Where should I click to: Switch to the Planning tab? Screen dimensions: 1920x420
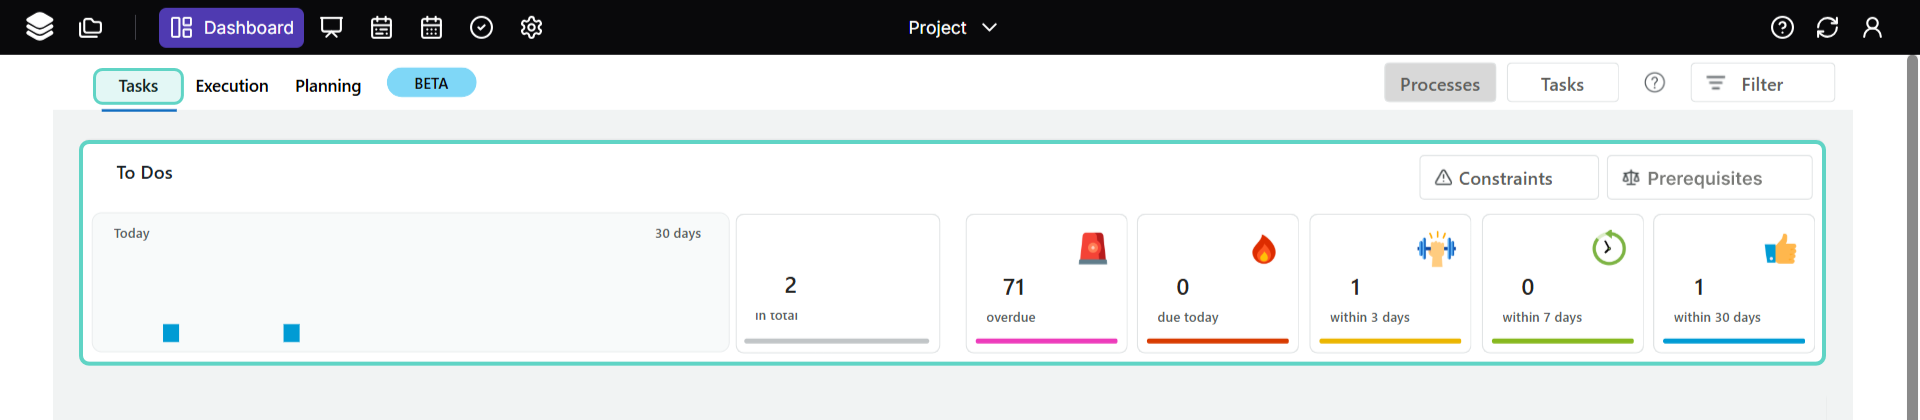[x=328, y=86]
